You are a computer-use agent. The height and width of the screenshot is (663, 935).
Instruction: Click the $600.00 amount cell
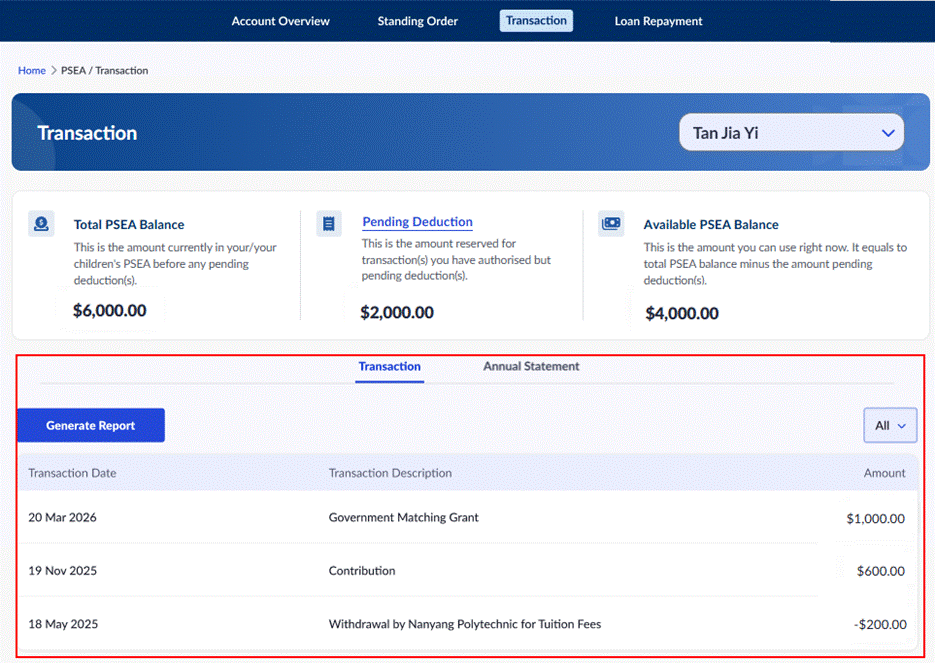881,571
